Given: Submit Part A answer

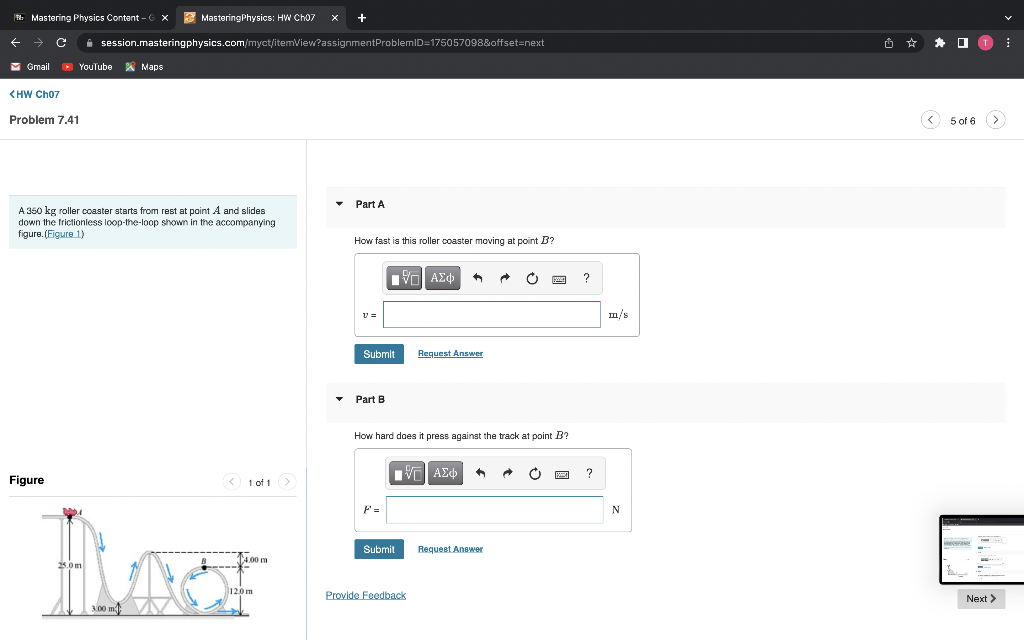Looking at the screenshot, I should [379, 354].
